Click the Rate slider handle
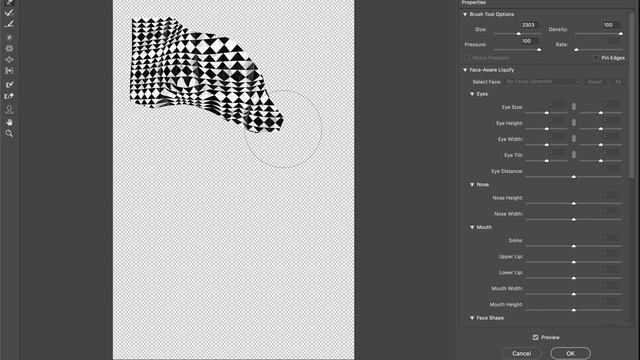This screenshot has height=360, width=640. click(576, 49)
